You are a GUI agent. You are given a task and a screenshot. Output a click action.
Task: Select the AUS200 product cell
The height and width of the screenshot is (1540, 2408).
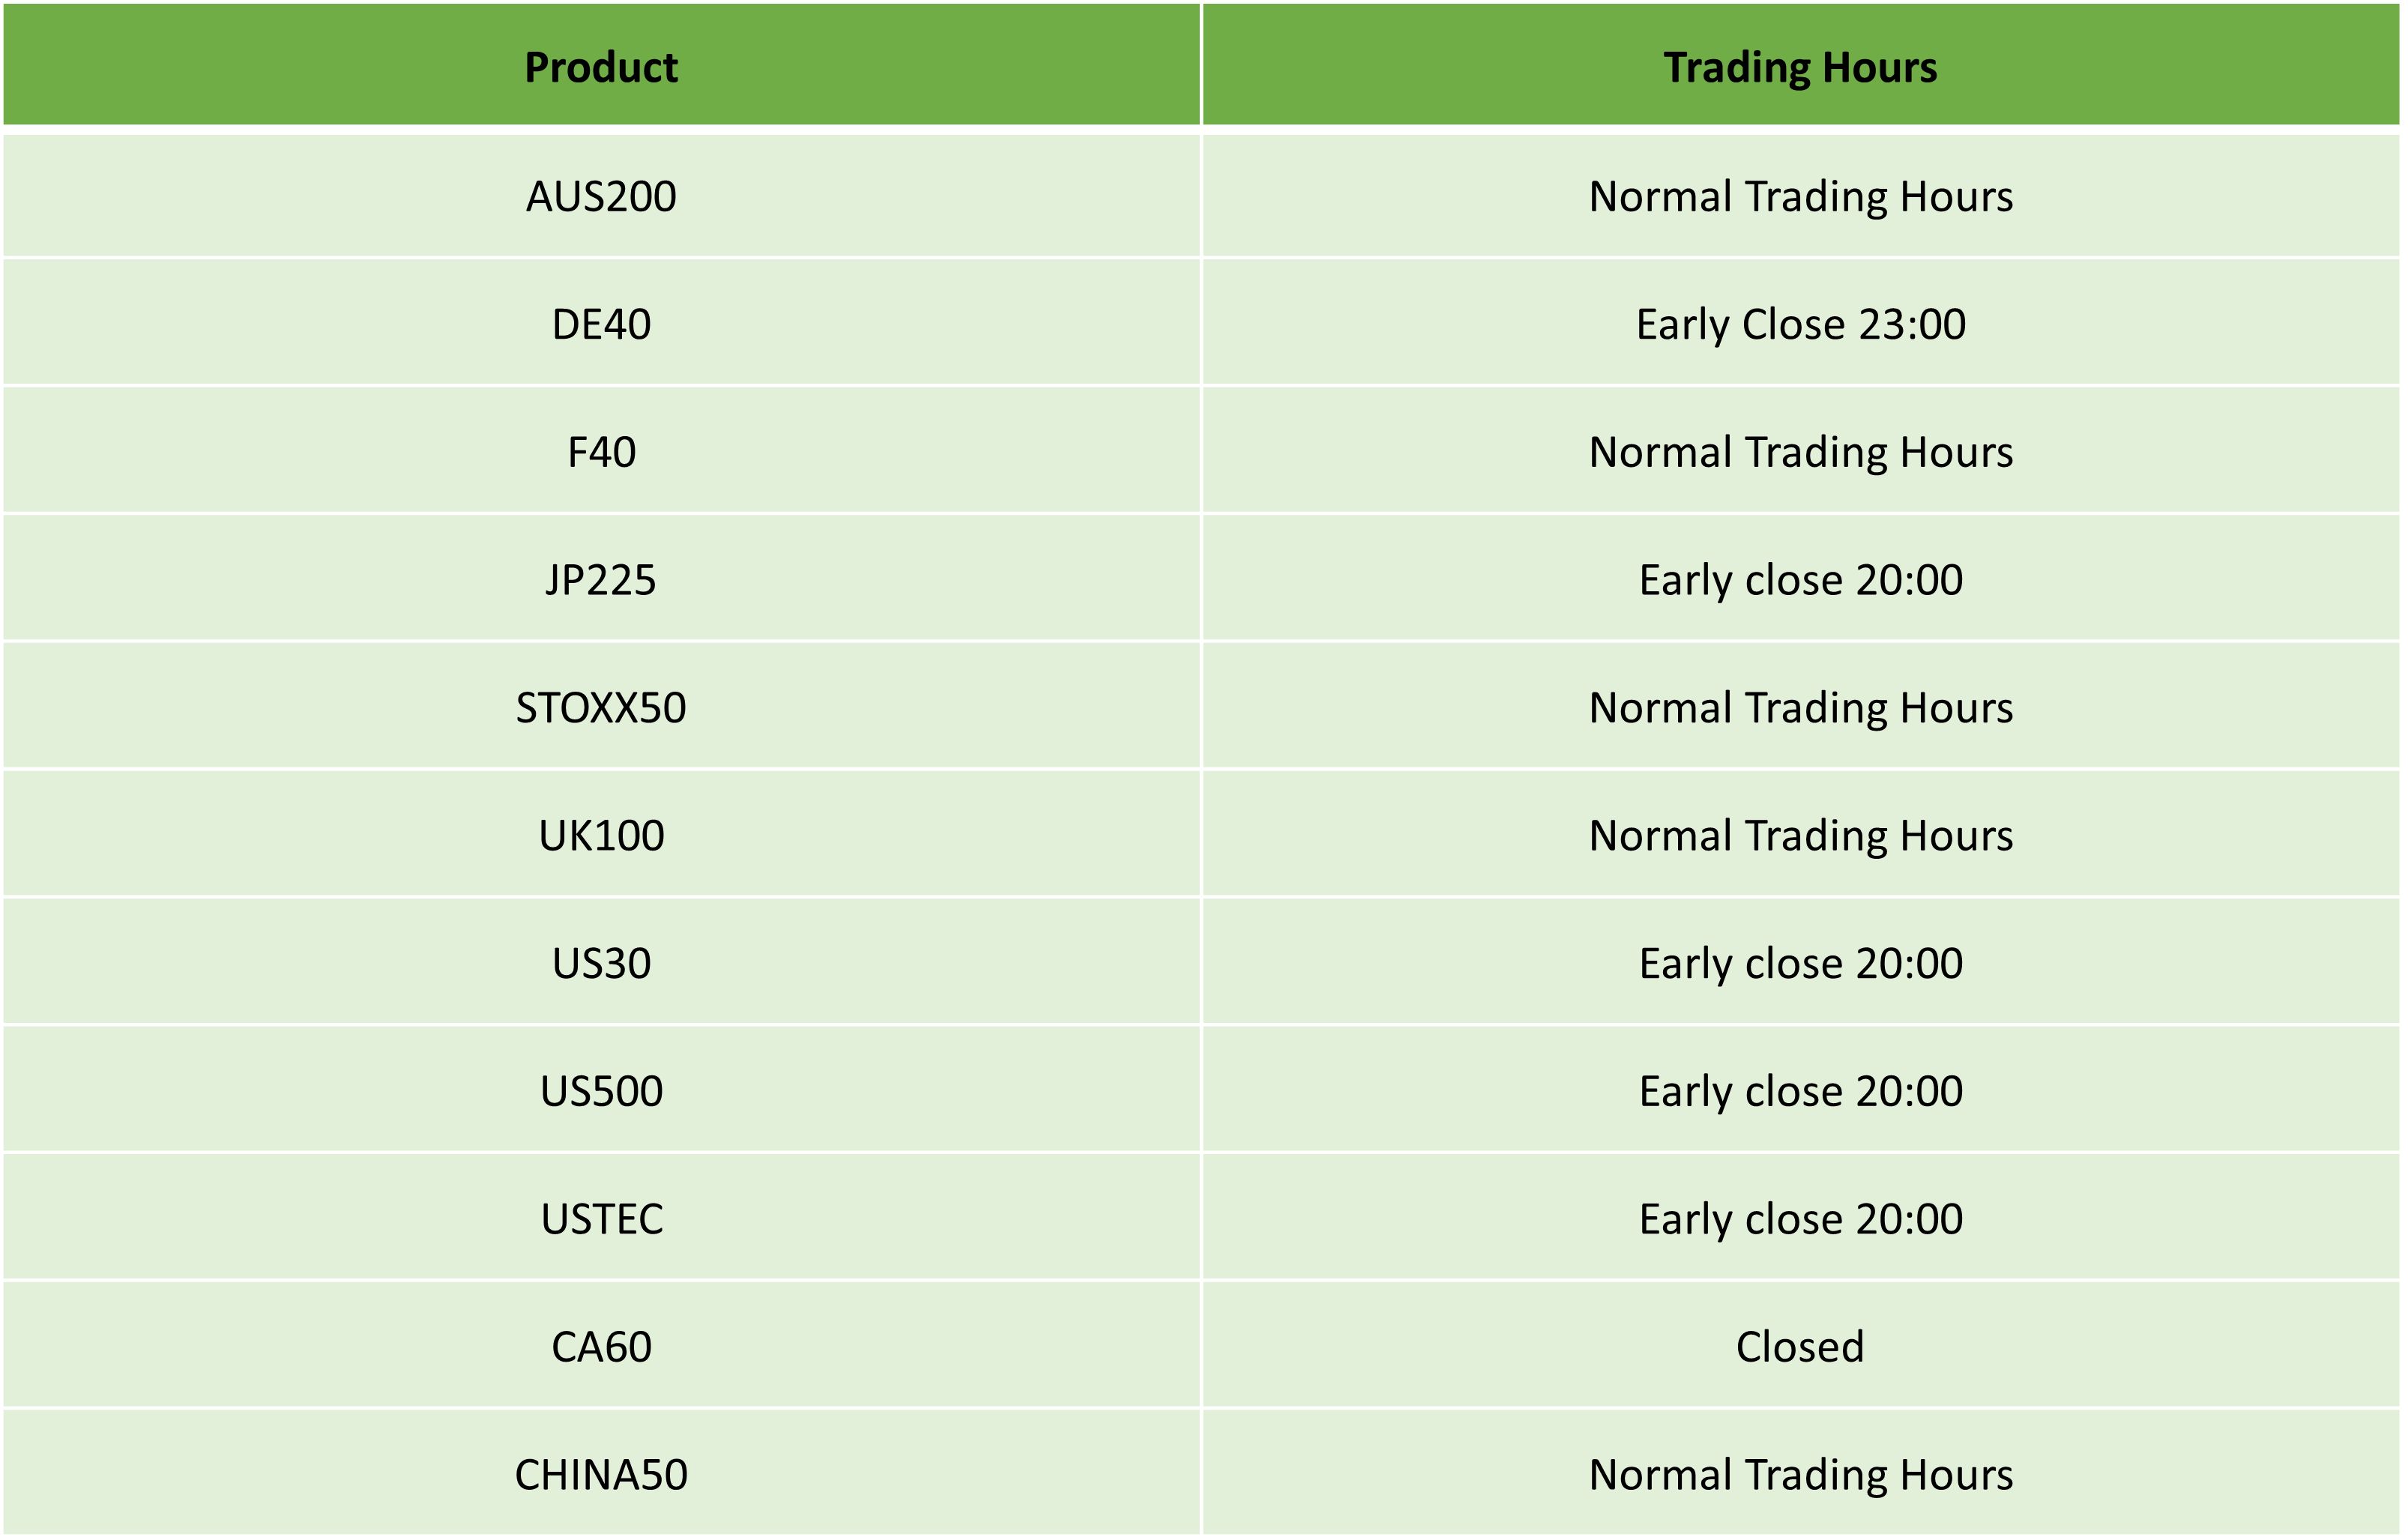[601, 196]
